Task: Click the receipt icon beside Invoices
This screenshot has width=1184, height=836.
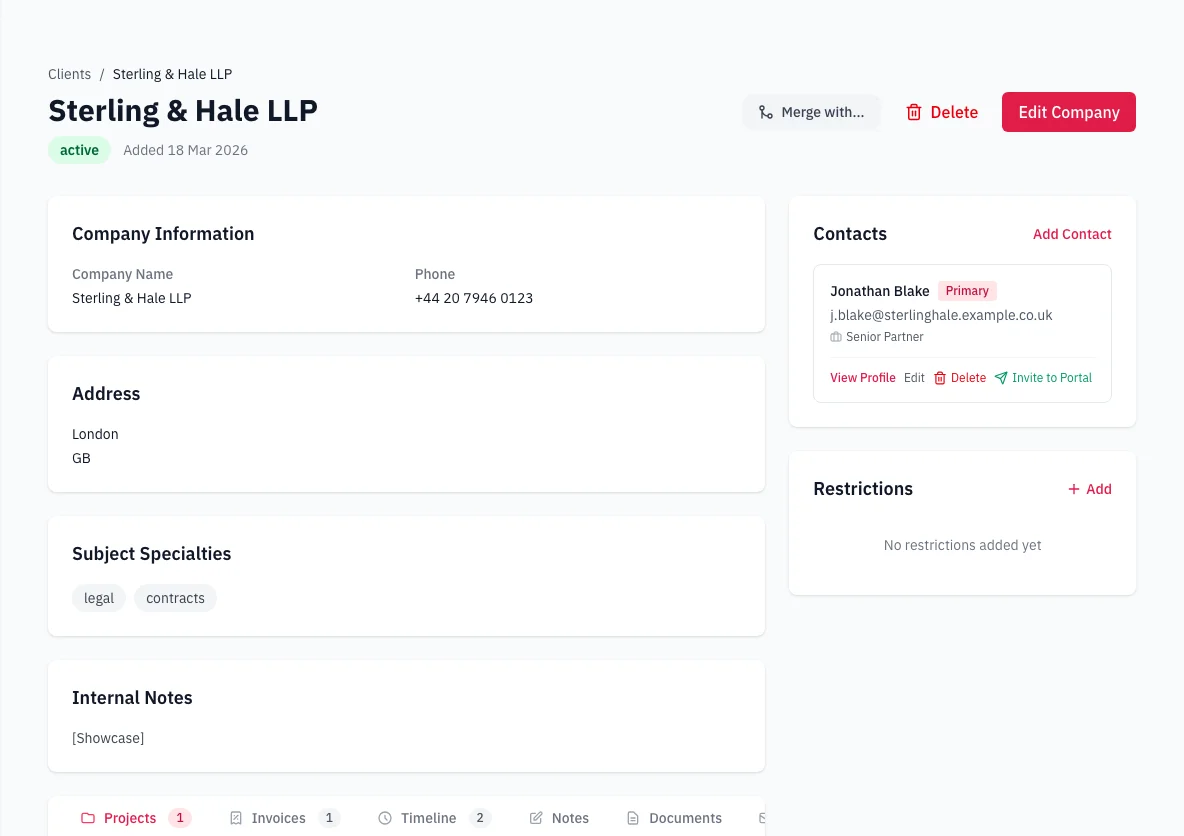Action: [234, 817]
